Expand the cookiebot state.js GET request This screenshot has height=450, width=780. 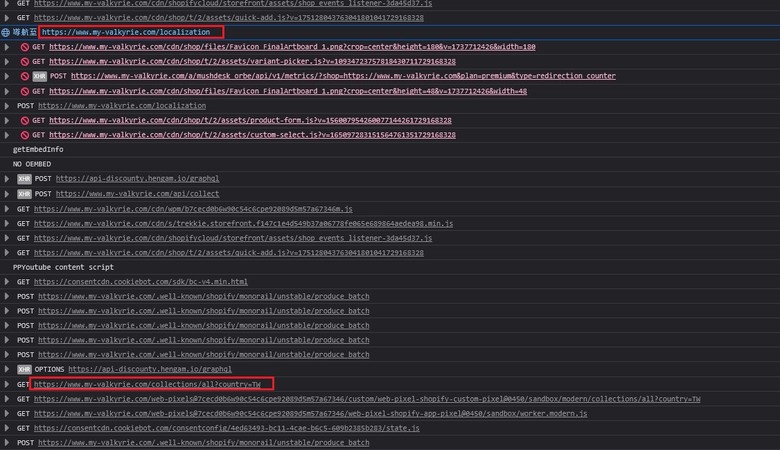click(x=6, y=428)
